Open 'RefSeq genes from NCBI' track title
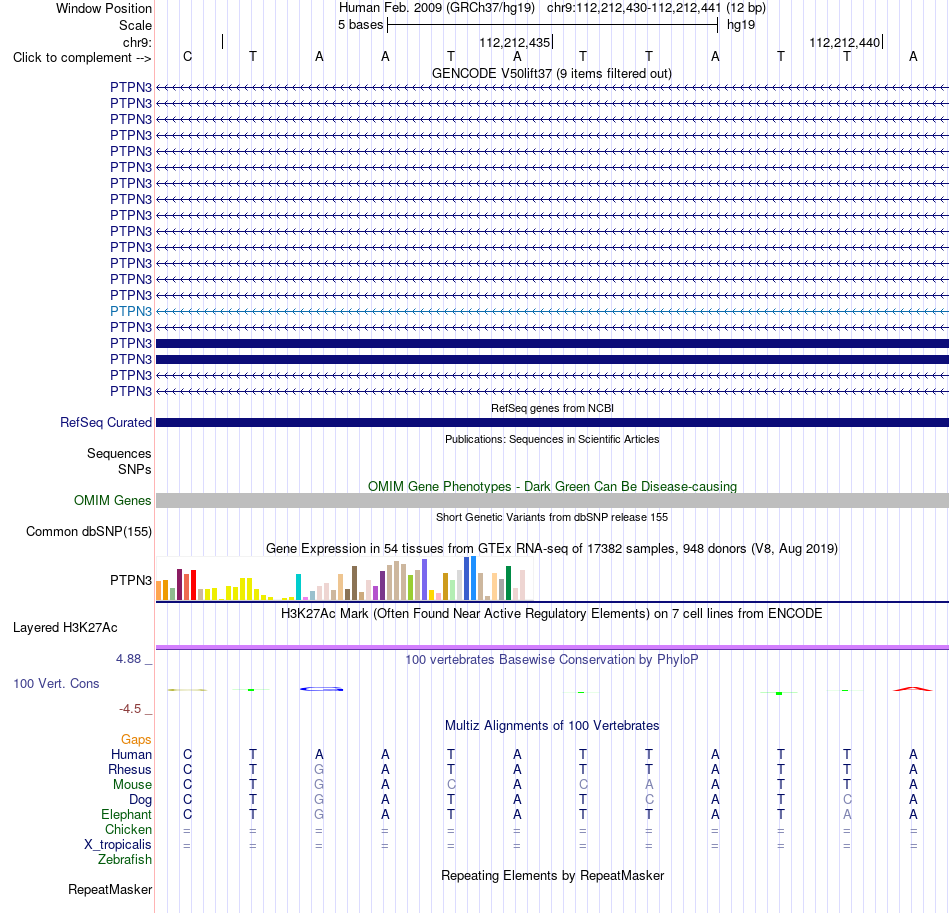This screenshot has width=950, height=913. point(552,408)
